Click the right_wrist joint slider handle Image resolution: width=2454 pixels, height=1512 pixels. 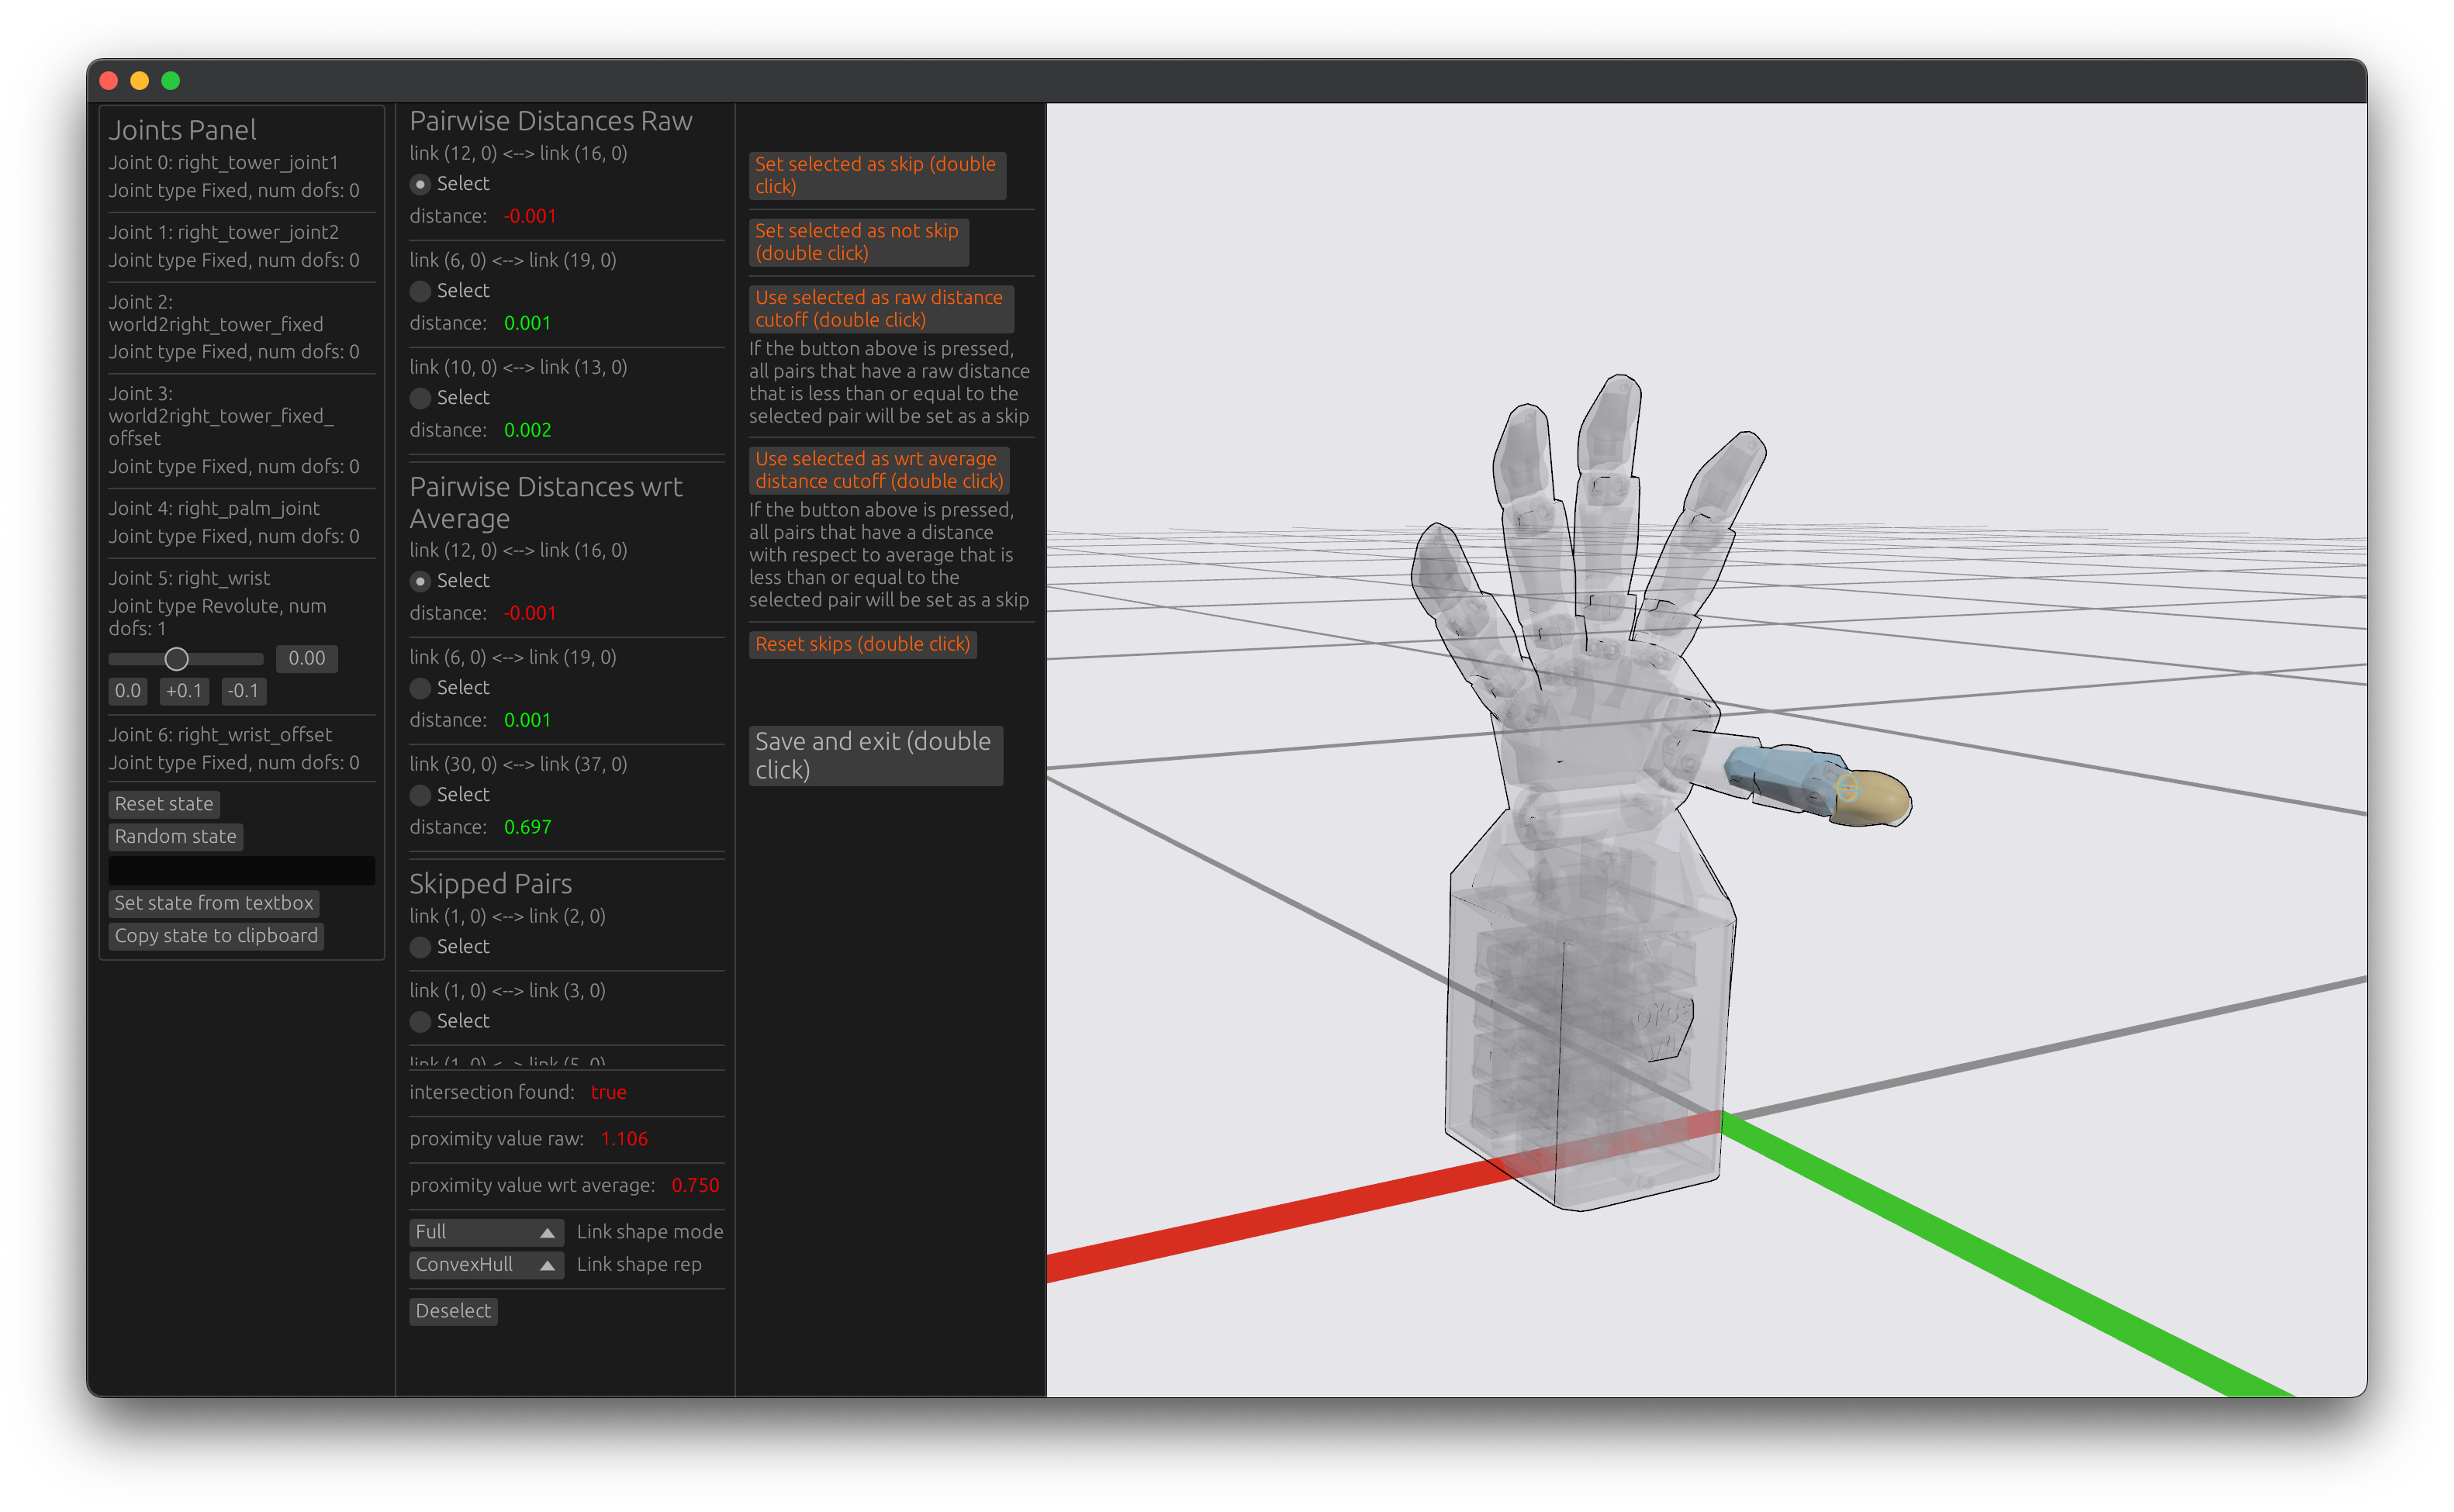point(176,659)
